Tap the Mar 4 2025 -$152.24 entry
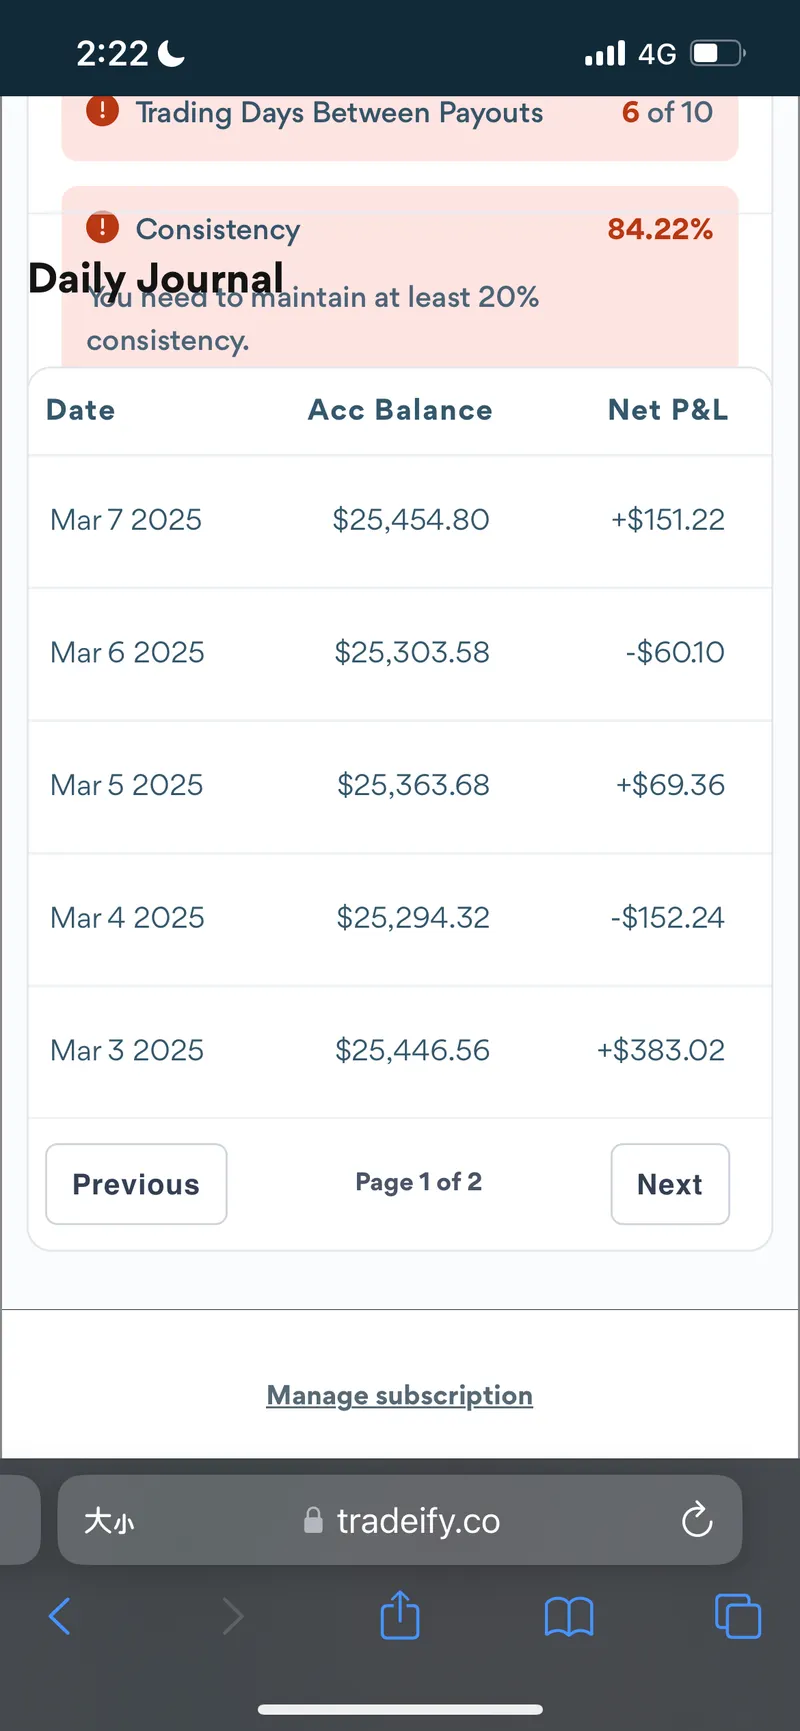 coord(667,918)
